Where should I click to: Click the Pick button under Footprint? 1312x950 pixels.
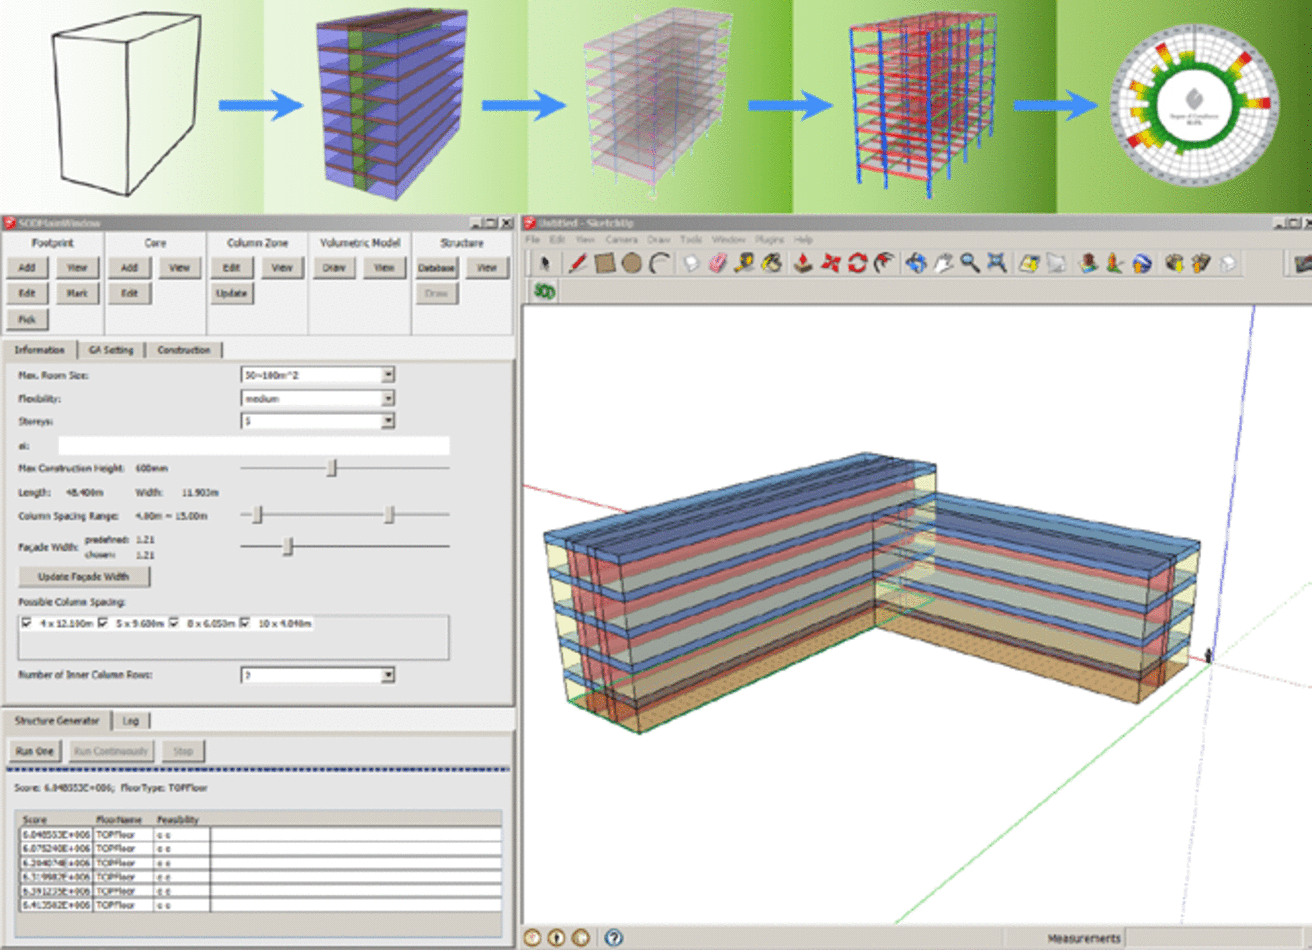(27, 320)
